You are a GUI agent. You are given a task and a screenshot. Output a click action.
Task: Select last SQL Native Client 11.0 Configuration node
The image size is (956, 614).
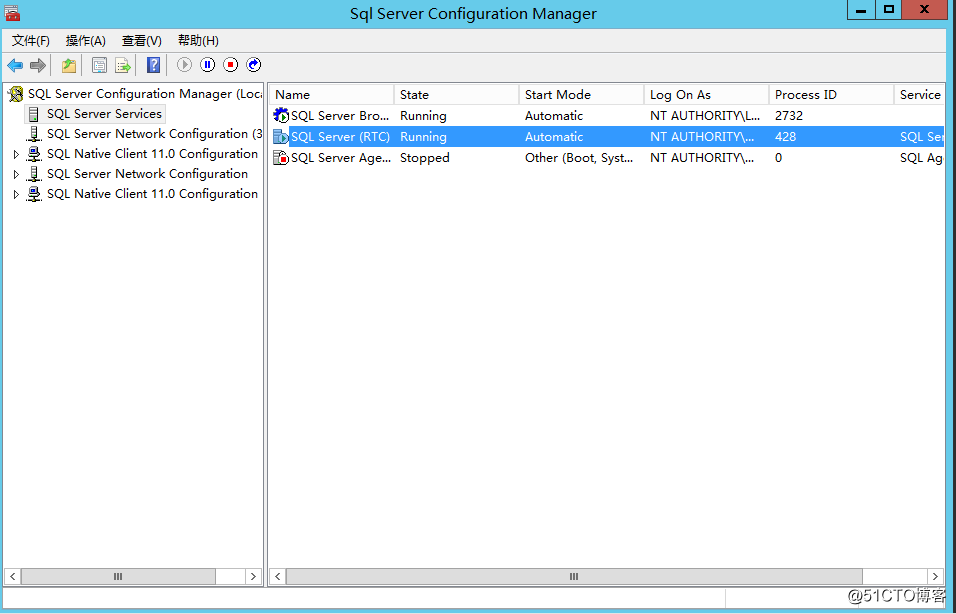[x=152, y=194]
